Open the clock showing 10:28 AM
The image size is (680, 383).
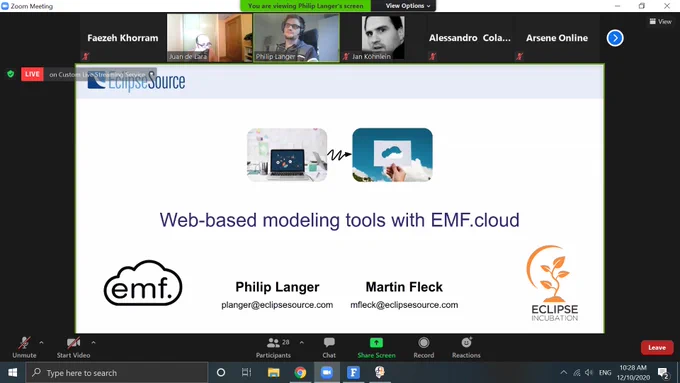(x=633, y=373)
